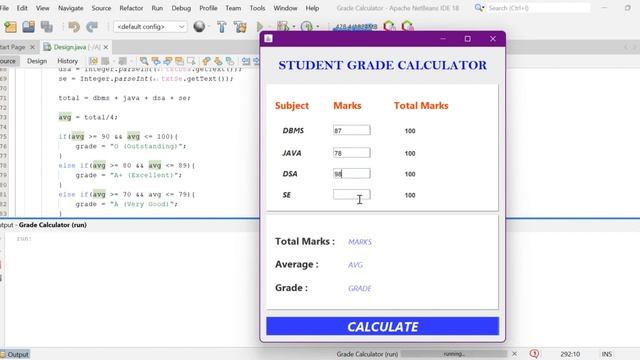Open the Window menu
The image size is (640, 360).
click(285, 8)
